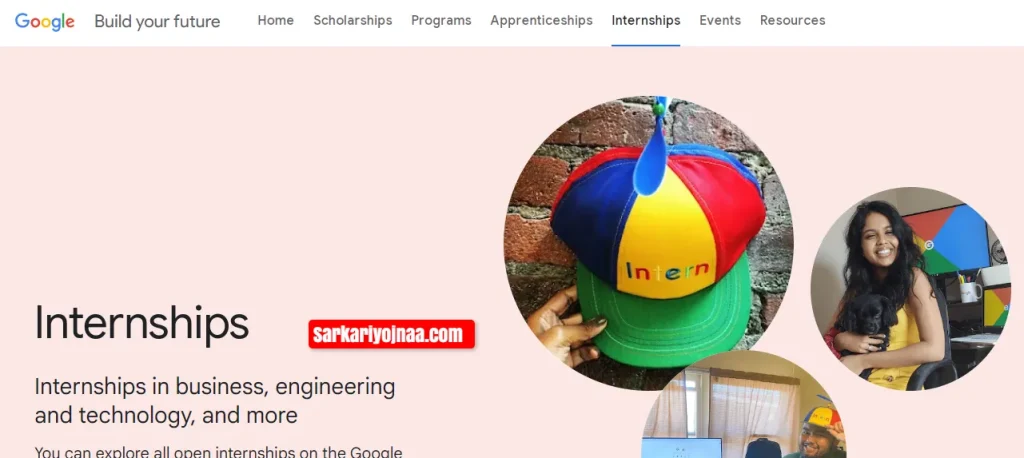Click the photo of man wearing propeller hat
This screenshot has width=1024, height=458.
[x=744, y=405]
